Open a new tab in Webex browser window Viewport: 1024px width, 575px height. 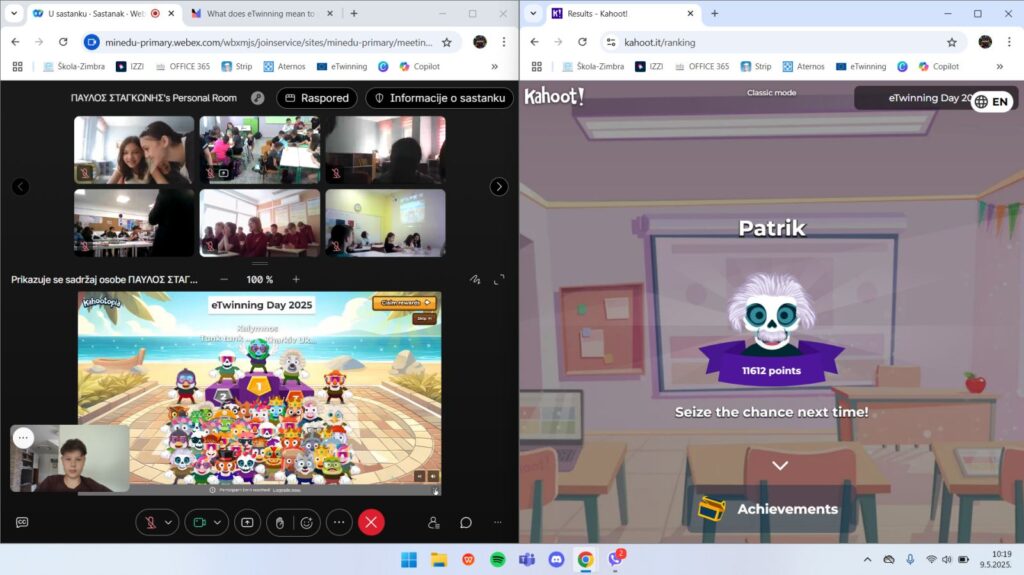354,13
